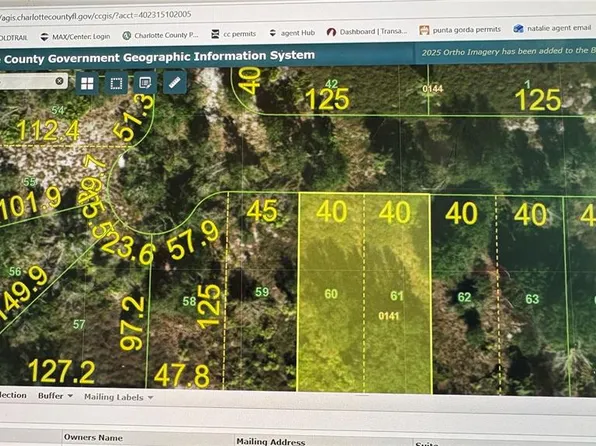Click the browser address bar URL
The height and width of the screenshot is (446, 596).
(x=96, y=16)
